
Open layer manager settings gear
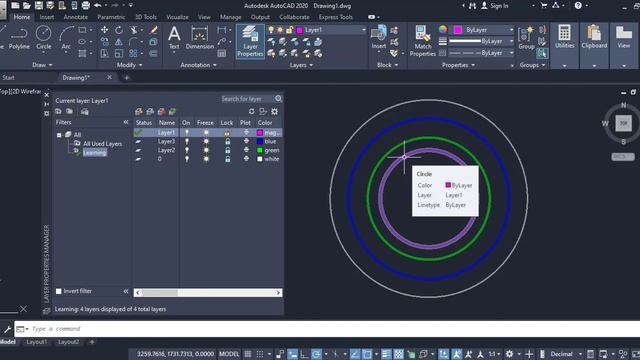tap(275, 111)
